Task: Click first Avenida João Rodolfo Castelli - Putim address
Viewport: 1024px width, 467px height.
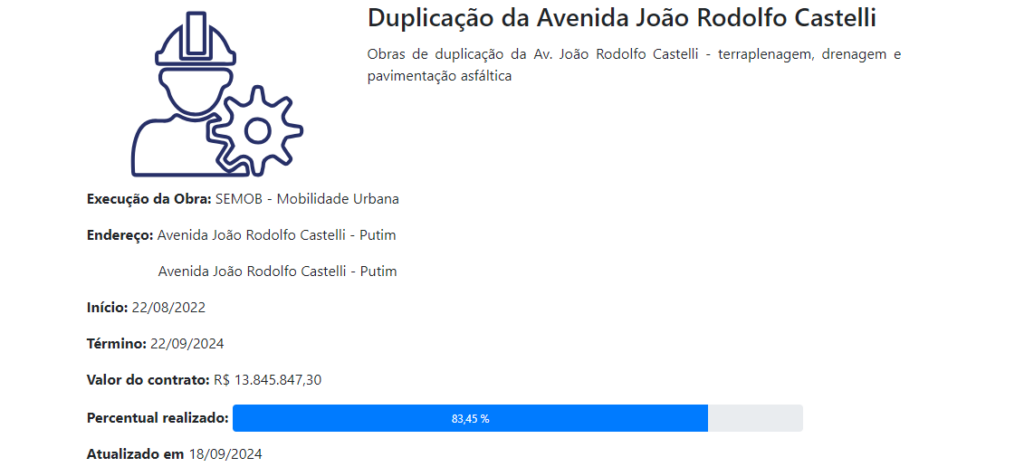Action: [277, 235]
